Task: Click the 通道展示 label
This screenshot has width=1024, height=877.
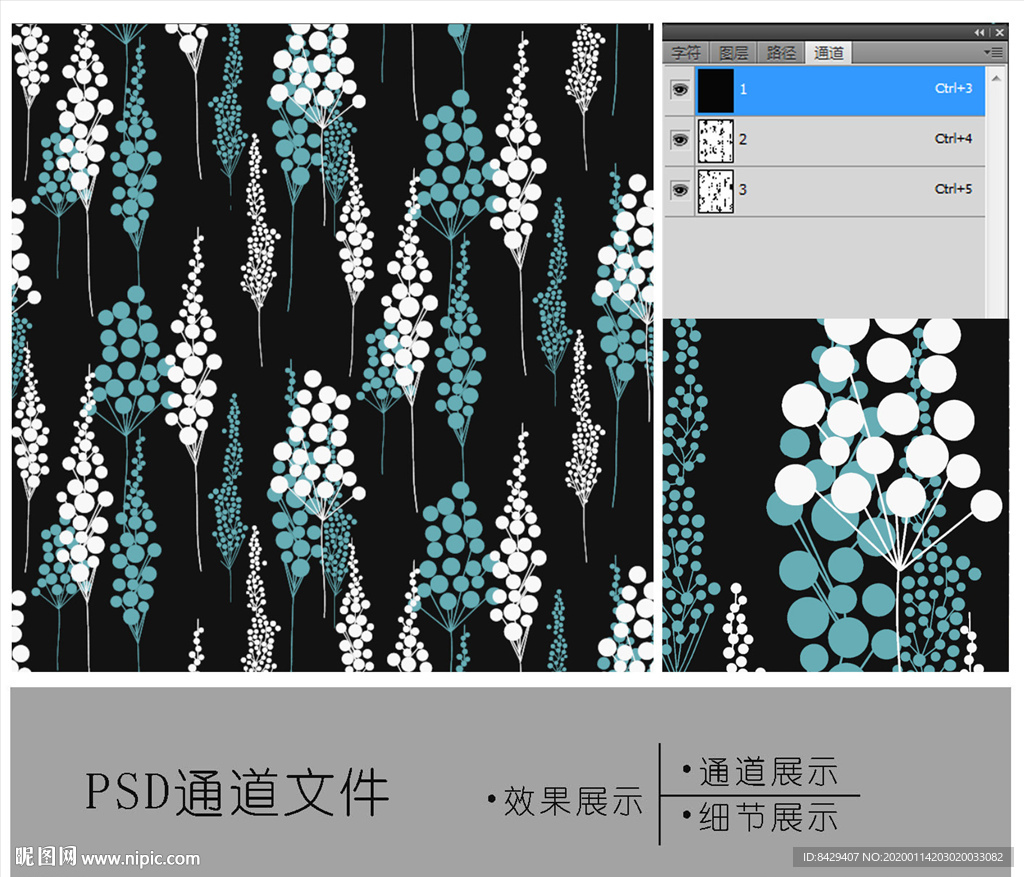Action: coord(768,771)
